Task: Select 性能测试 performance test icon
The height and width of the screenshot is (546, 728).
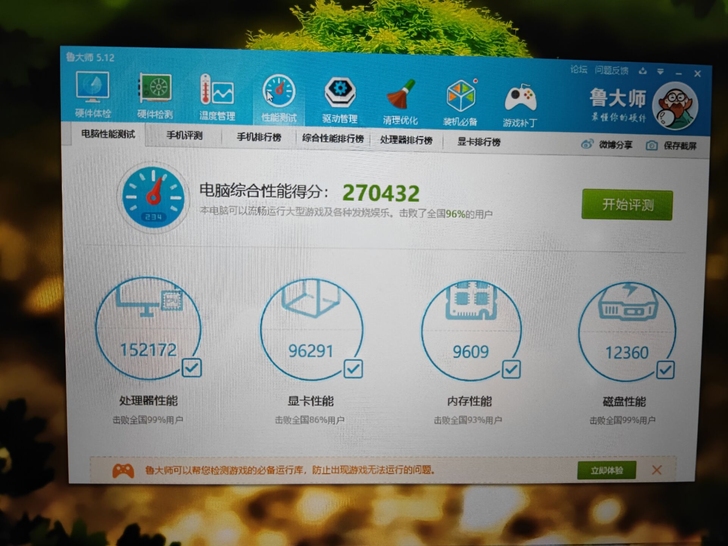Action: [279, 98]
